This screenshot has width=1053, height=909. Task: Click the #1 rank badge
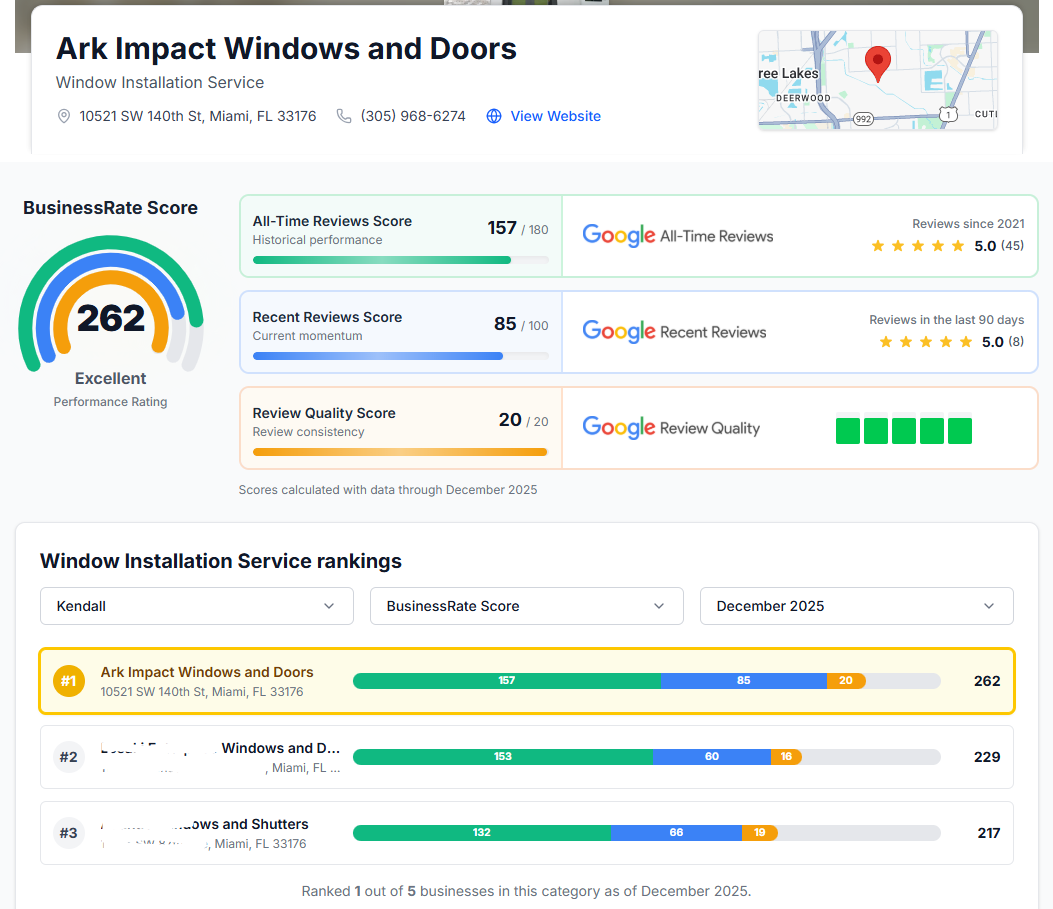click(68, 681)
